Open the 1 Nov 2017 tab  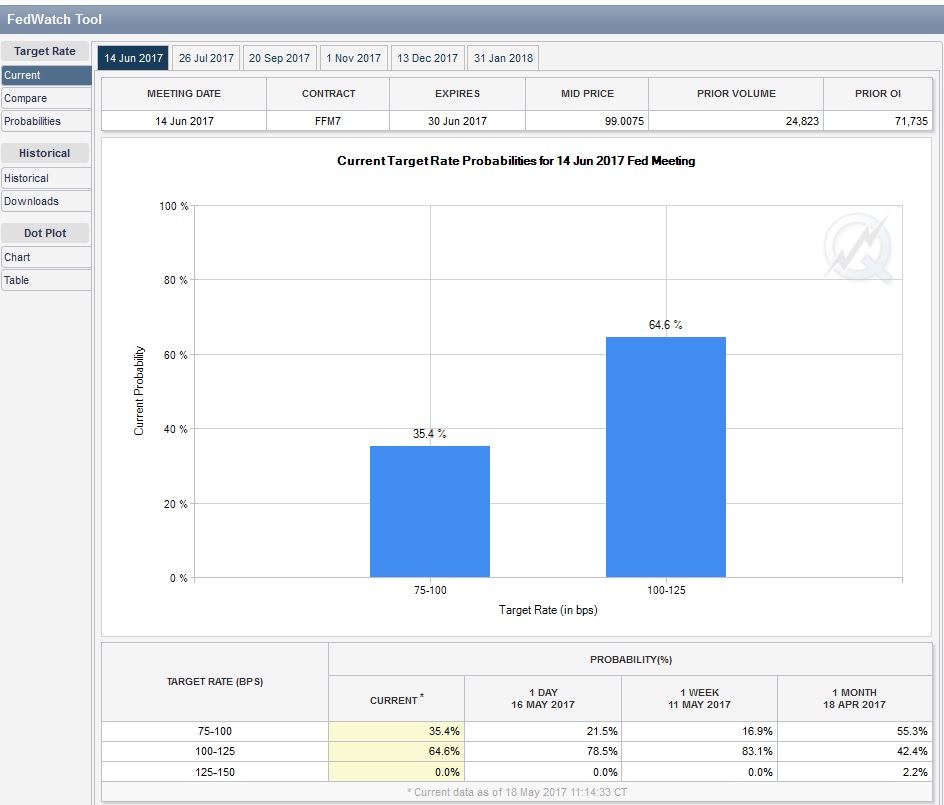353,58
